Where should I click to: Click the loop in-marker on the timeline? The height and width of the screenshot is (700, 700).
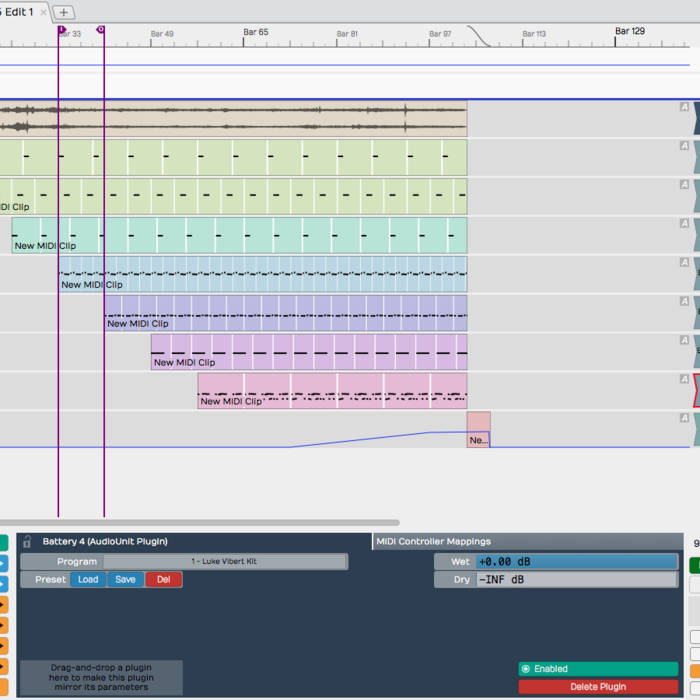point(61,30)
